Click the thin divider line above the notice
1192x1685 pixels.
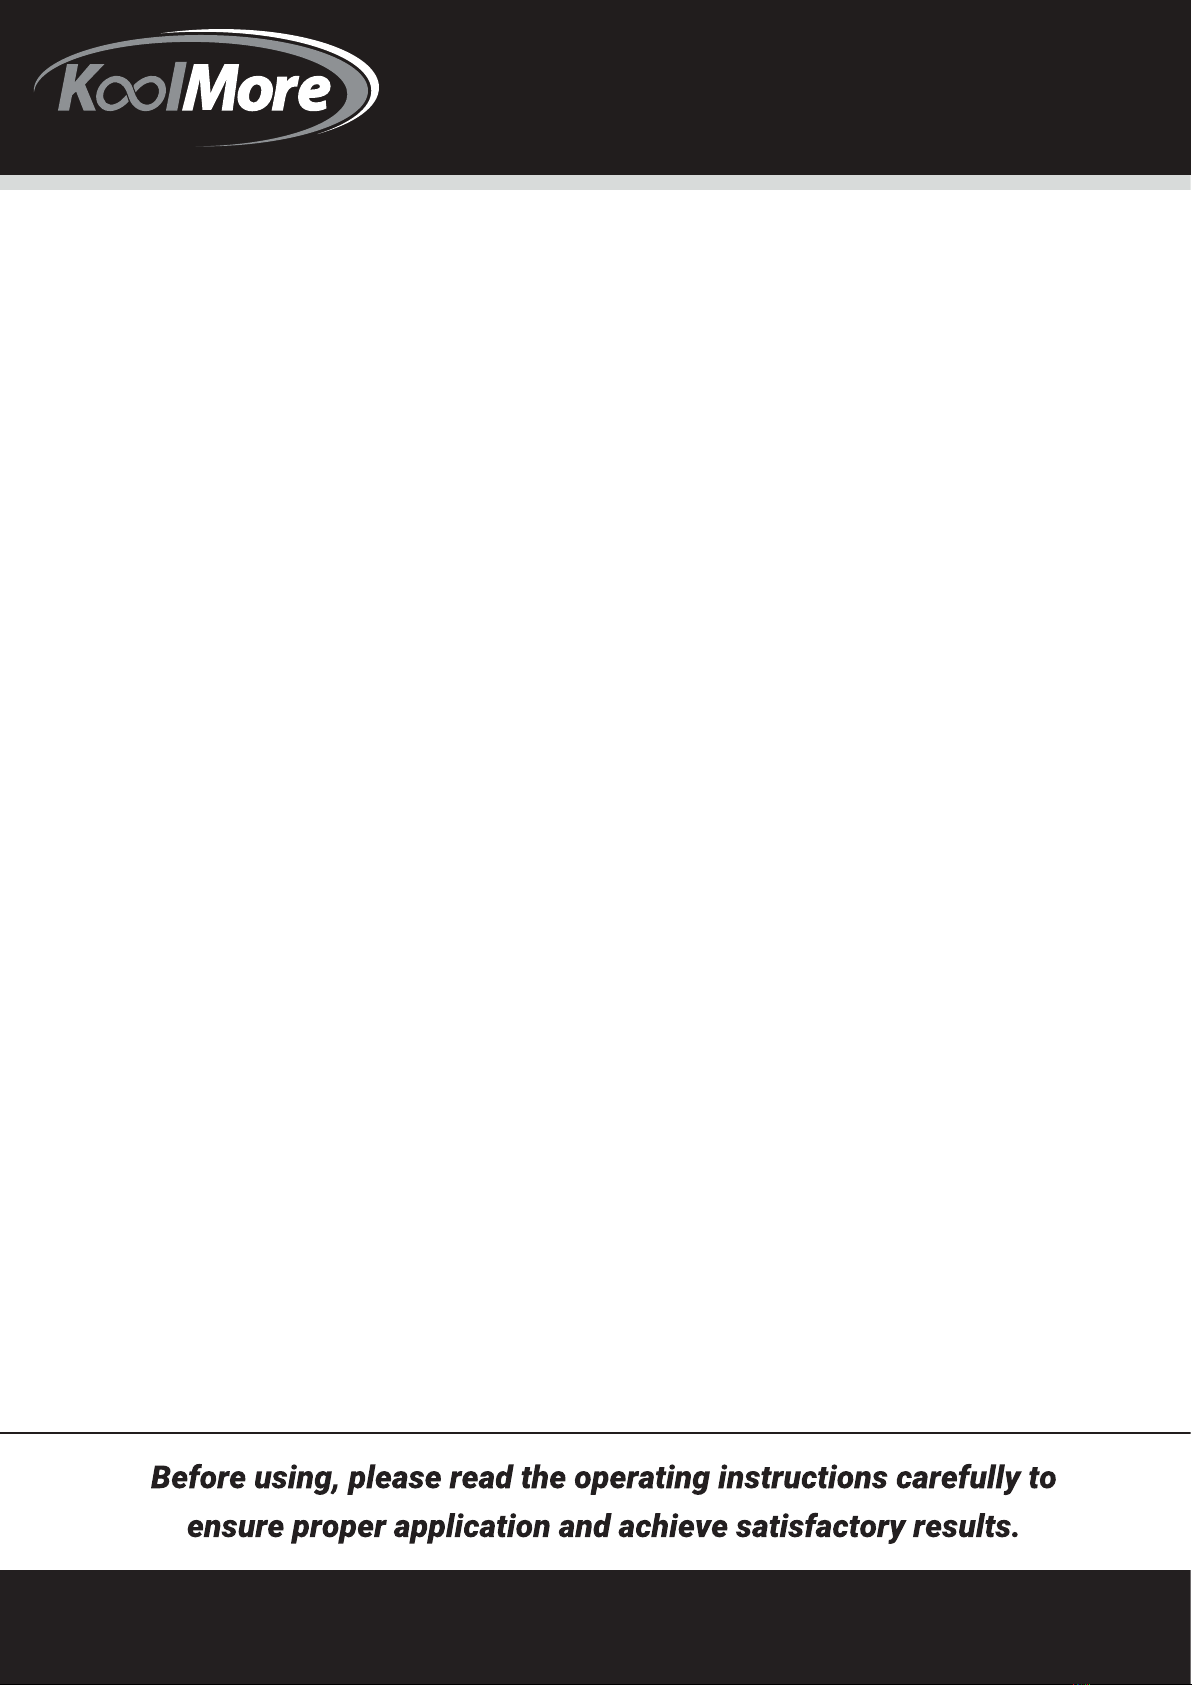(x=596, y=1433)
